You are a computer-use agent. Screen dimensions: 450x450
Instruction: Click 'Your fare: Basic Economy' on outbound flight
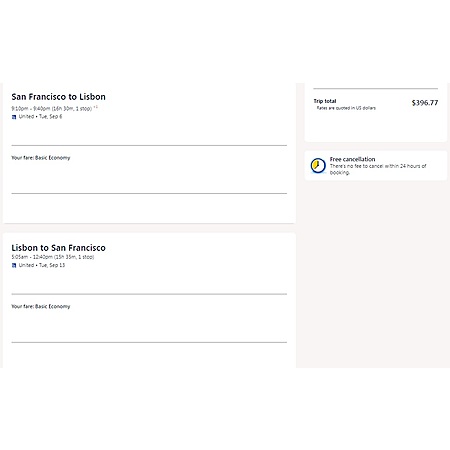click(41, 158)
